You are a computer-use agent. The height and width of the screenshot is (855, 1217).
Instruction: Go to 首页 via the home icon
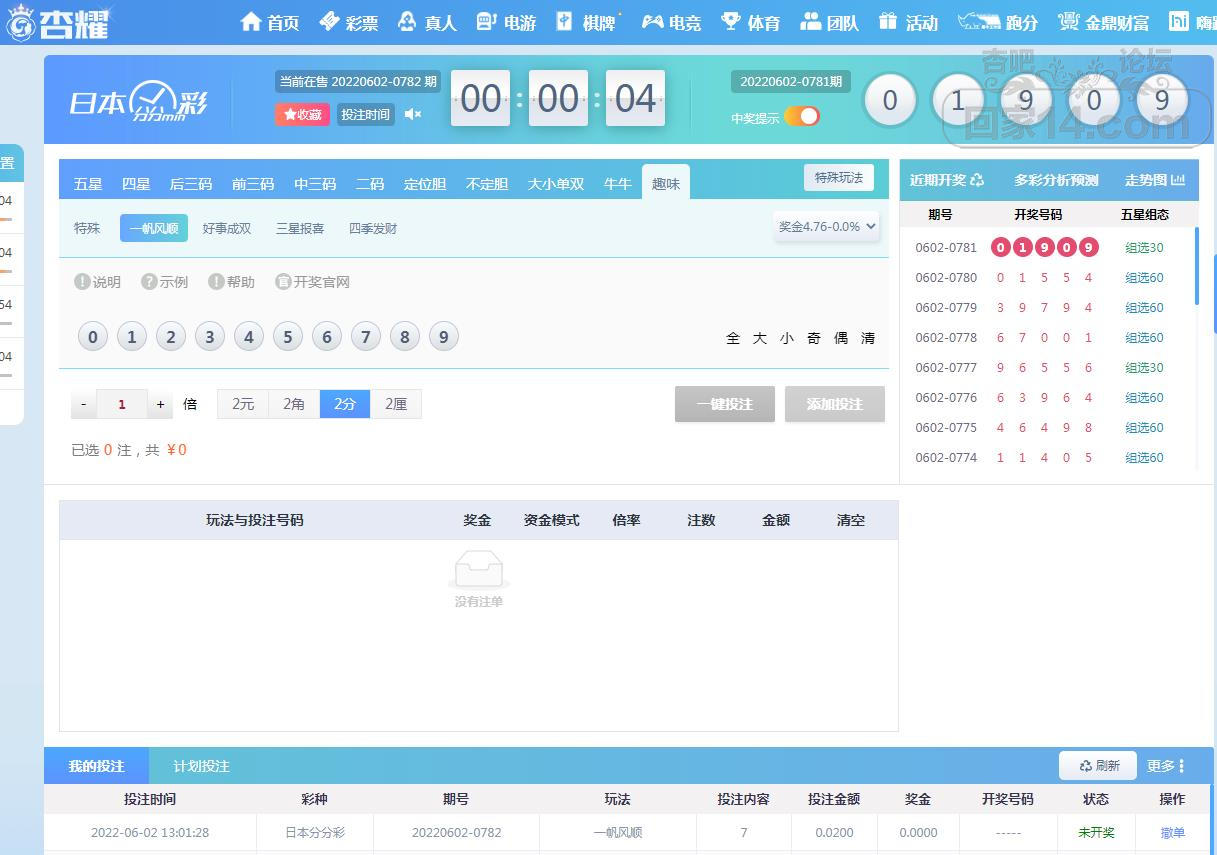251,22
